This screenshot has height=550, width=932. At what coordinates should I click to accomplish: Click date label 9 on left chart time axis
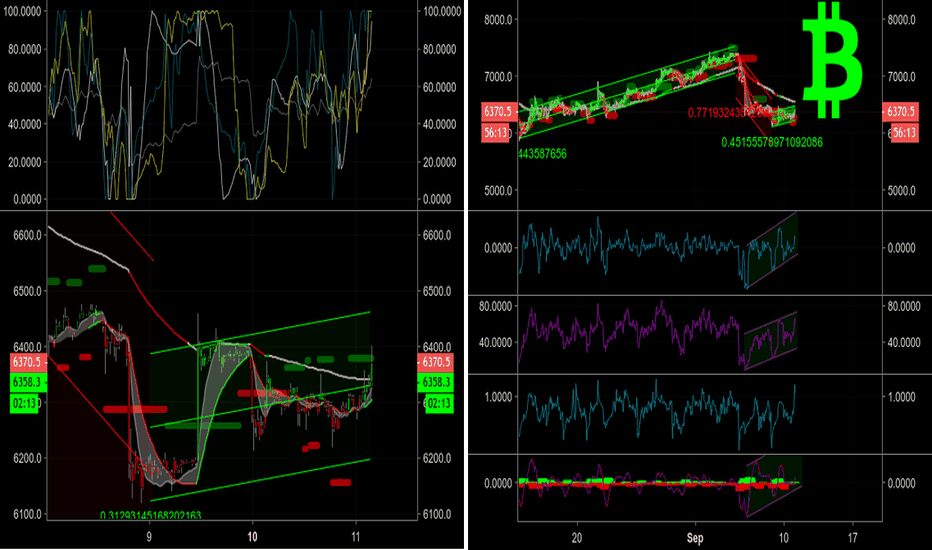pyautogui.click(x=149, y=536)
